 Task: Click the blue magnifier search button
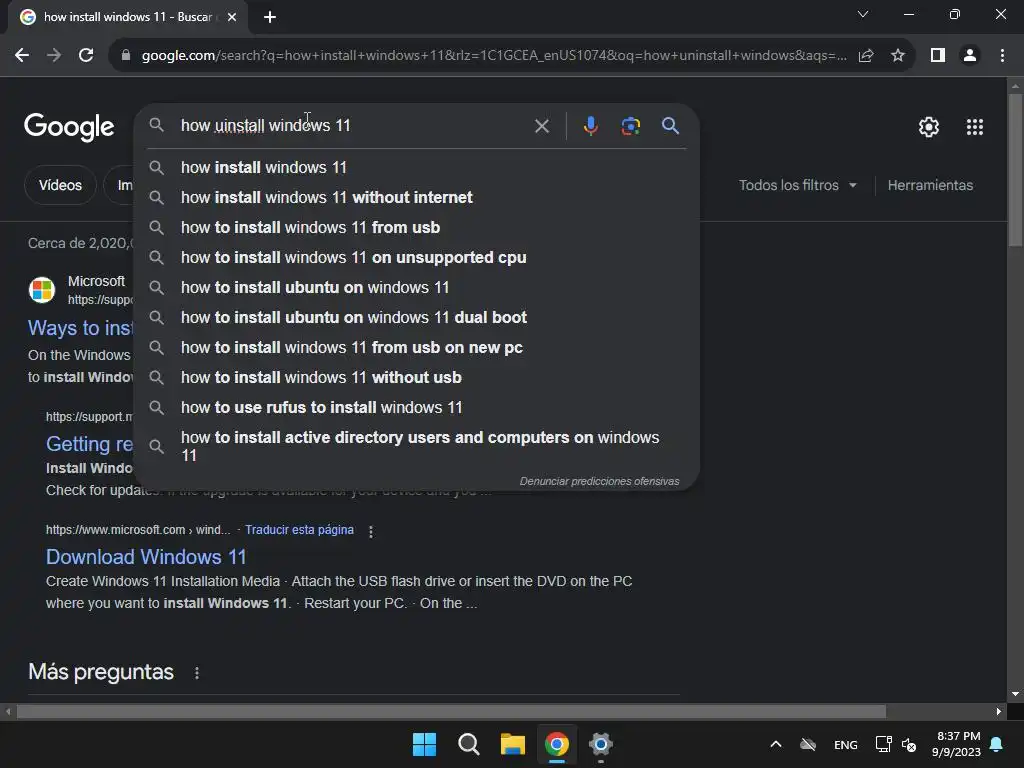[670, 125]
